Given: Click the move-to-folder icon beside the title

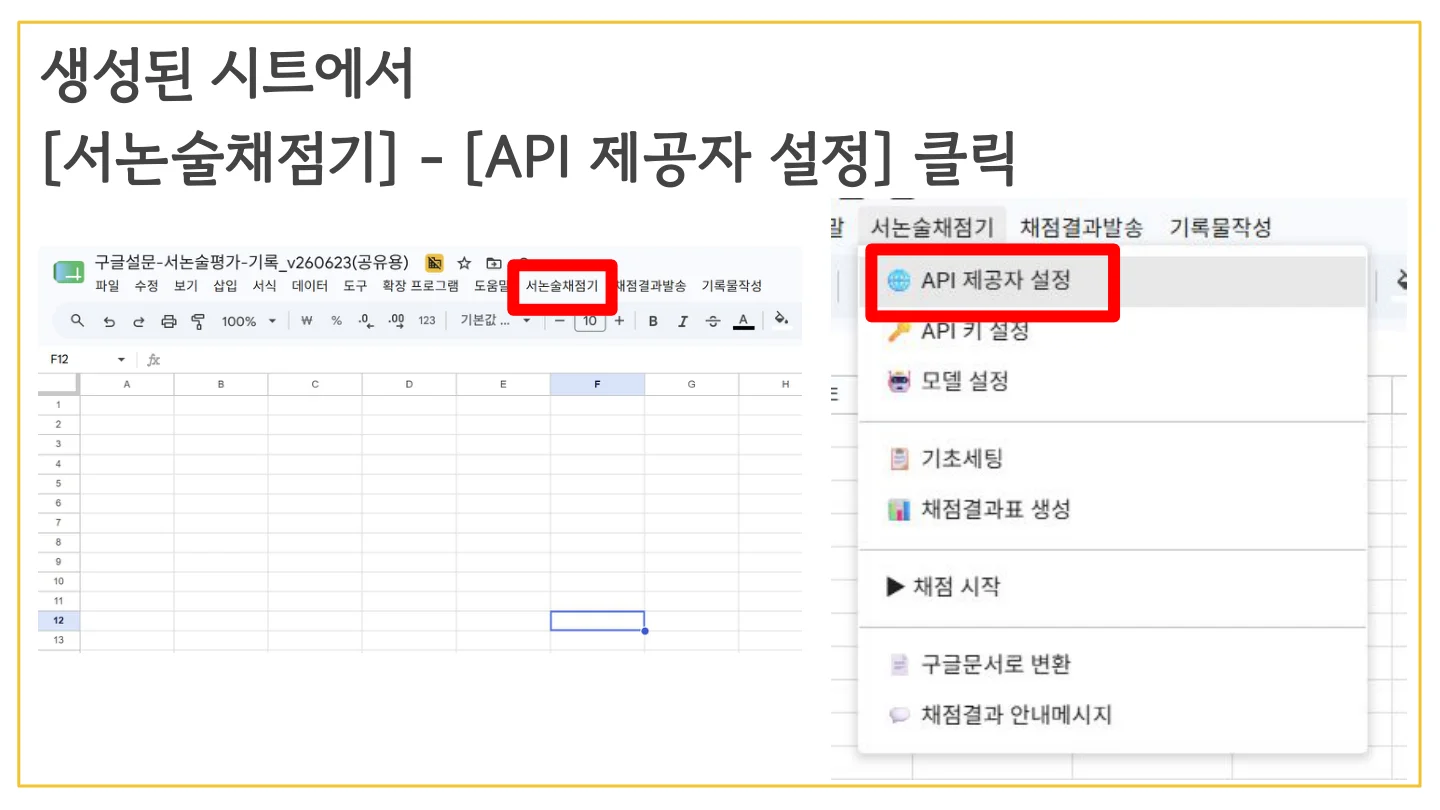Looking at the screenshot, I should [493, 263].
